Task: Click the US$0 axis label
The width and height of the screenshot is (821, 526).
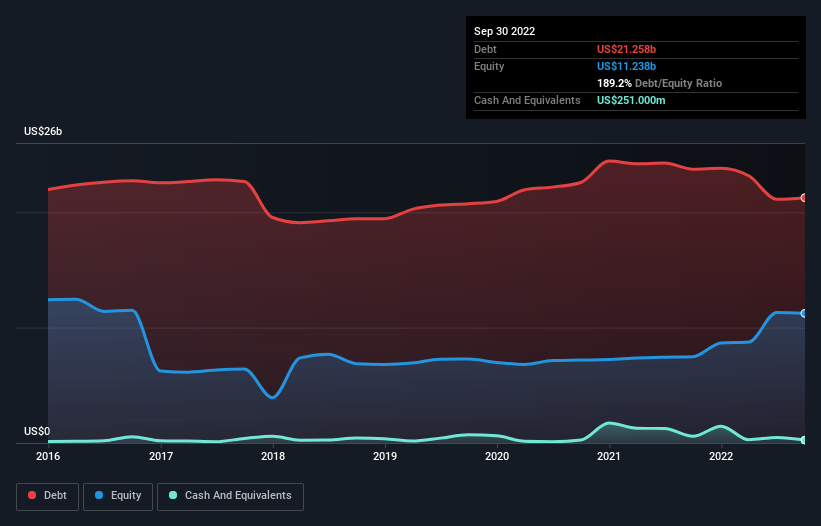Action: click(37, 431)
